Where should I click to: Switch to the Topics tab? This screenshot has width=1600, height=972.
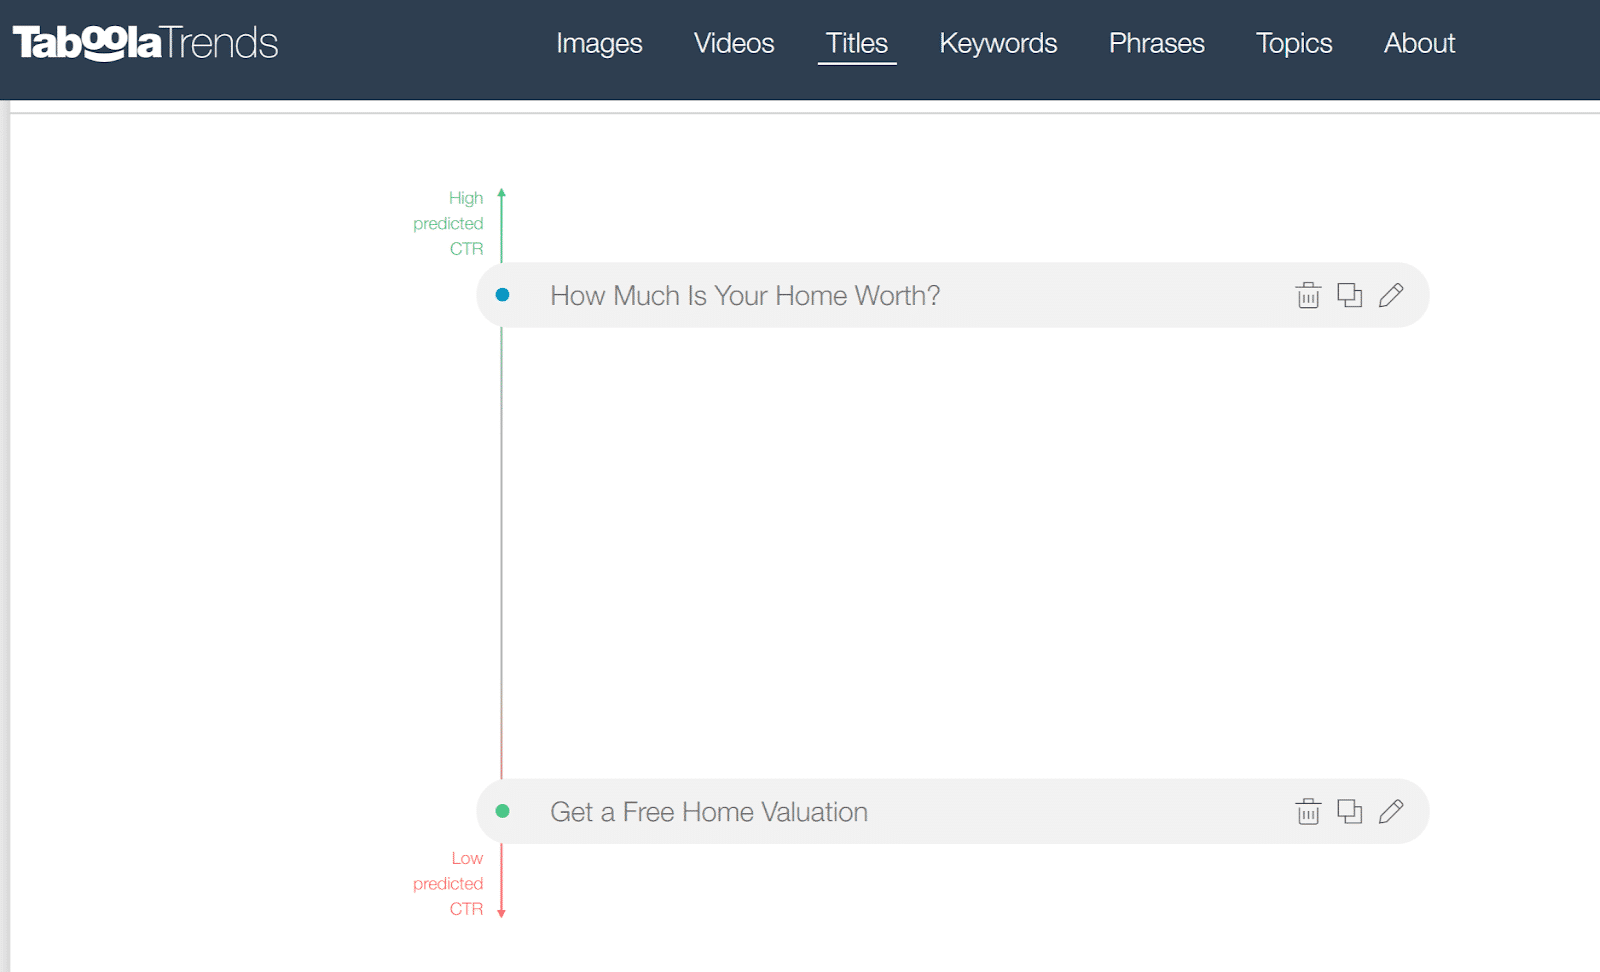click(x=1294, y=43)
